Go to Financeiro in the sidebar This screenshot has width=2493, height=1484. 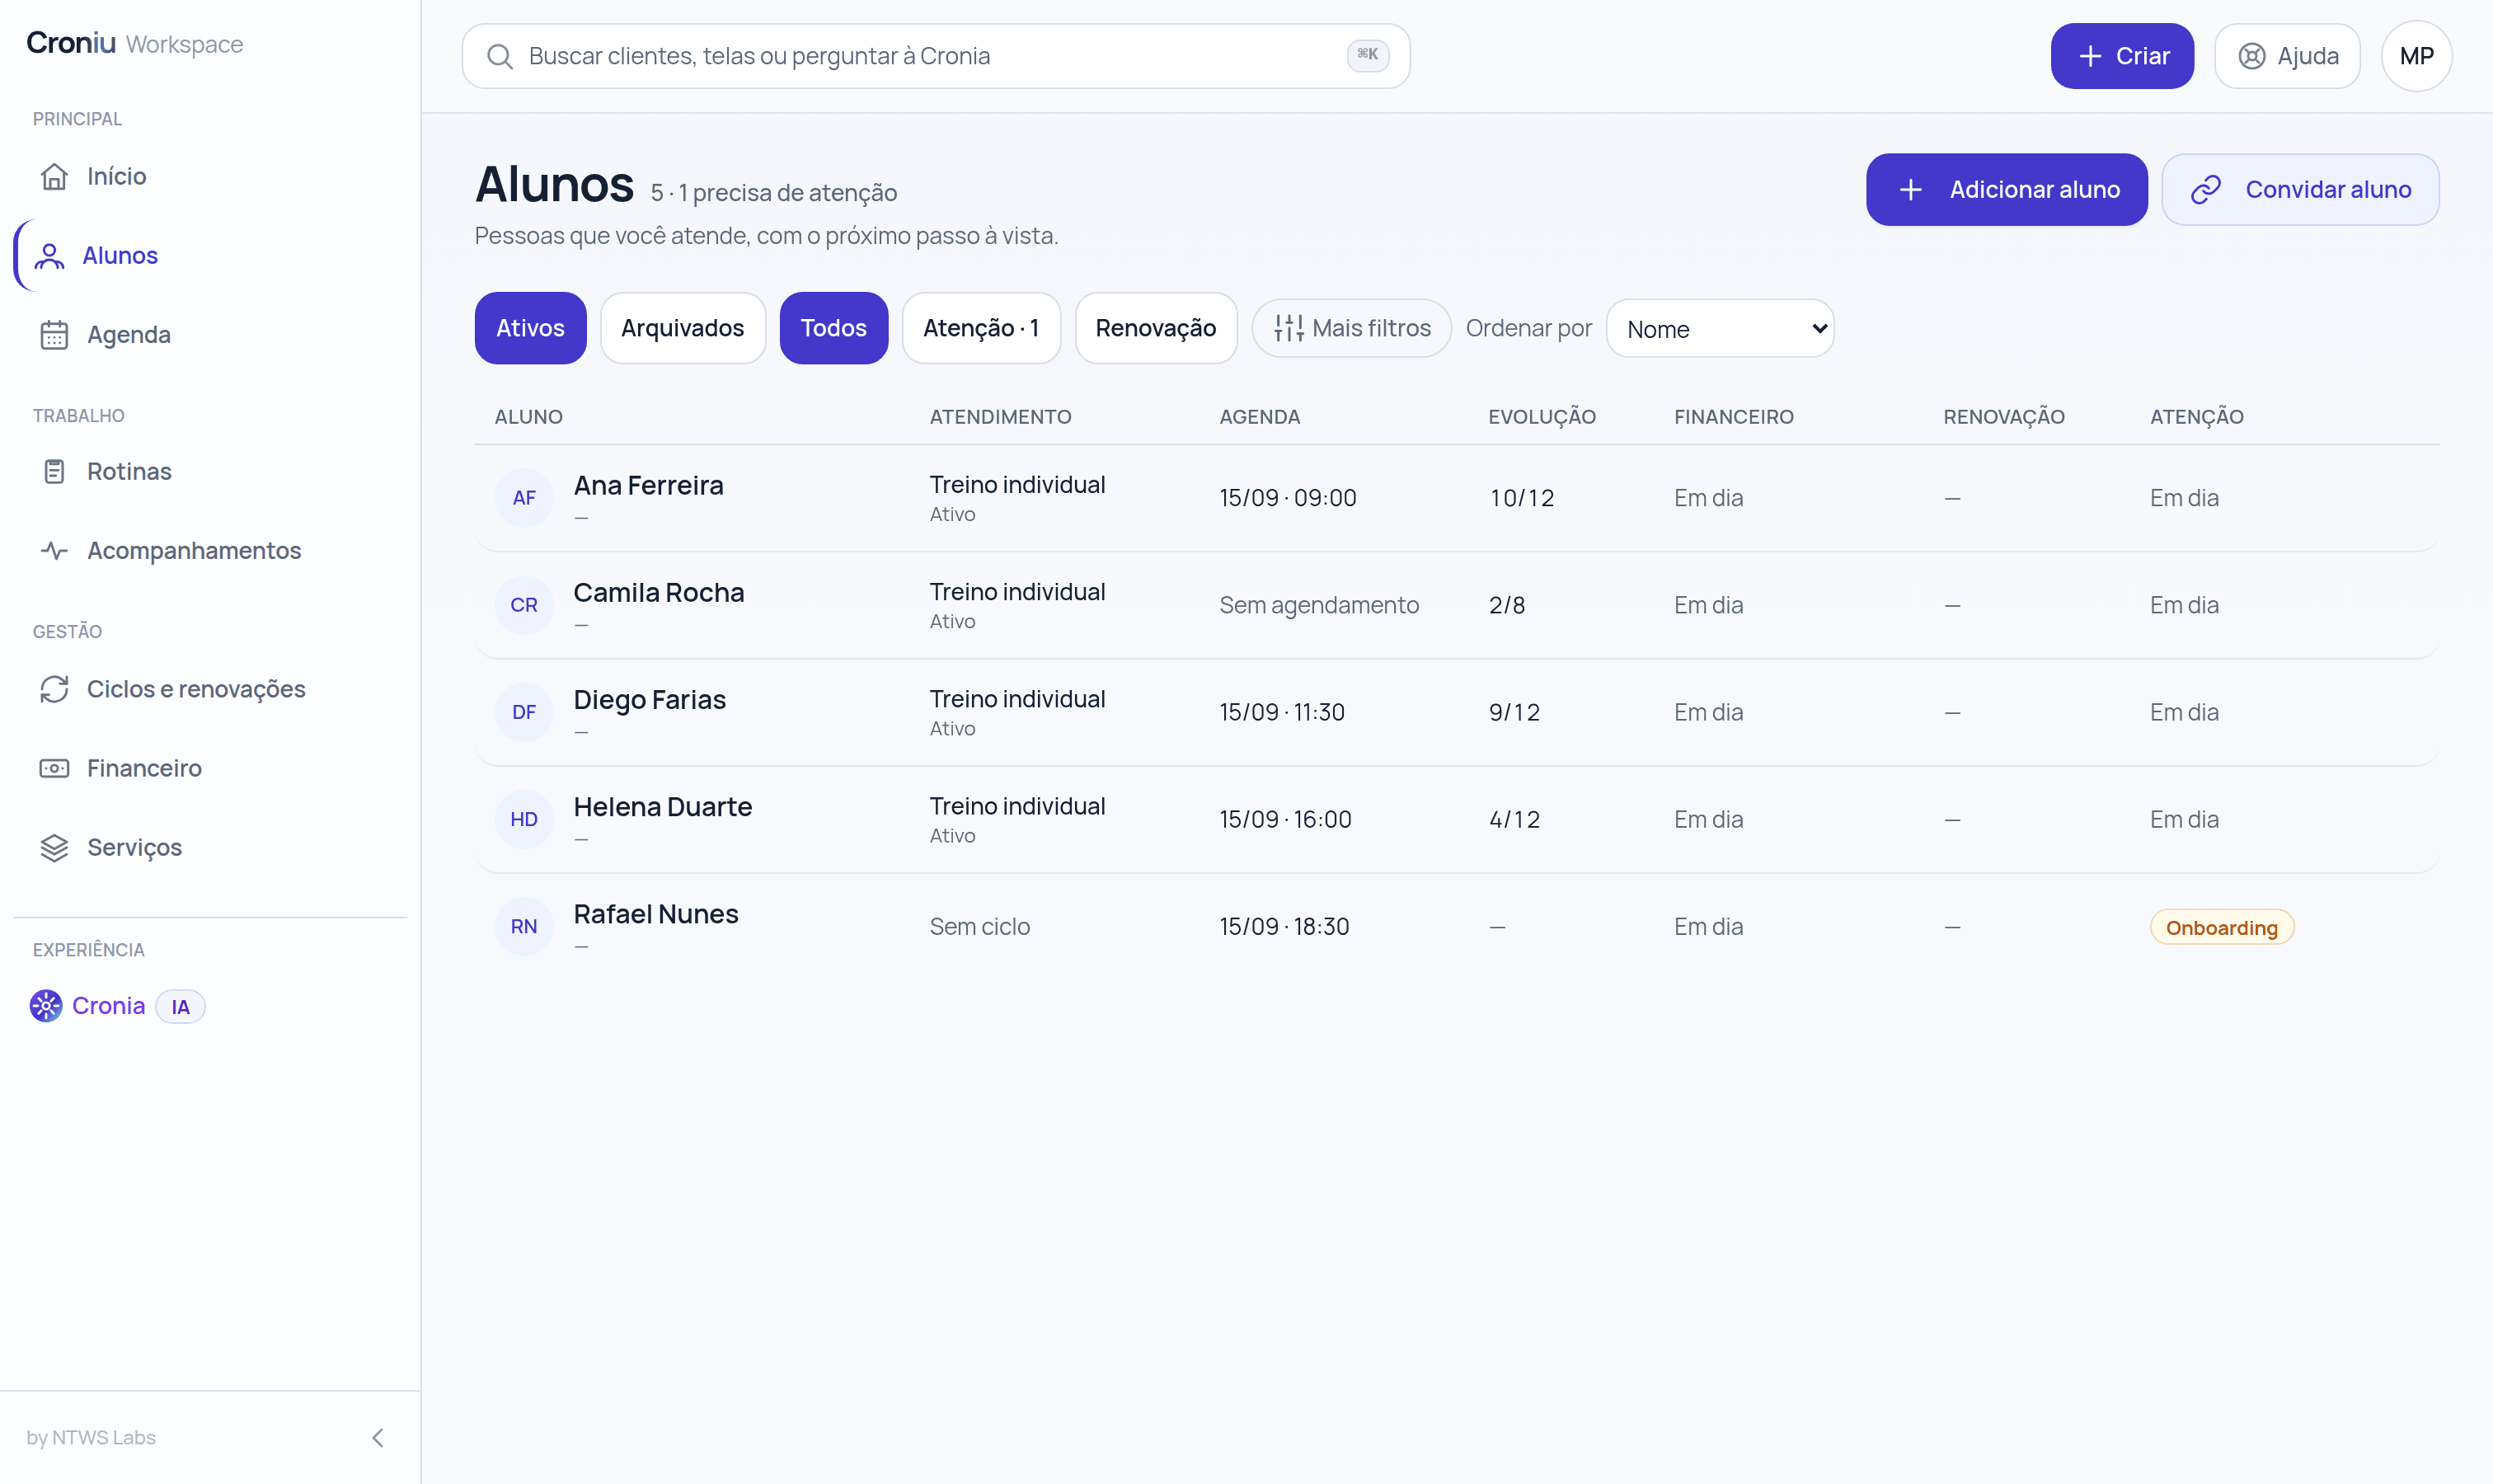point(210,768)
